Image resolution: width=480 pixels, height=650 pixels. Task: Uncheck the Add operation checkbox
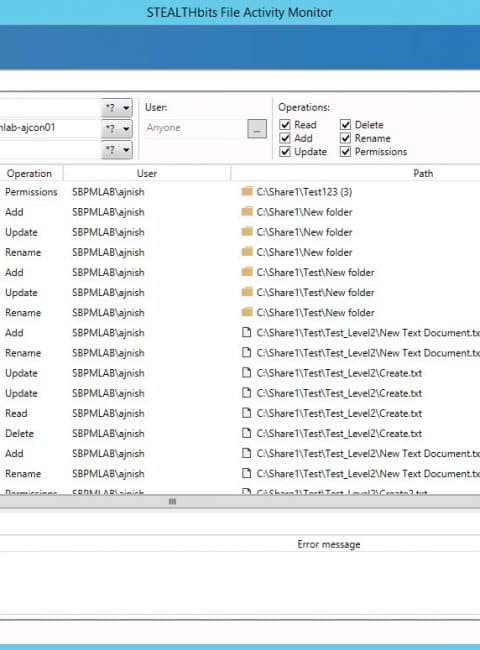(x=285, y=138)
